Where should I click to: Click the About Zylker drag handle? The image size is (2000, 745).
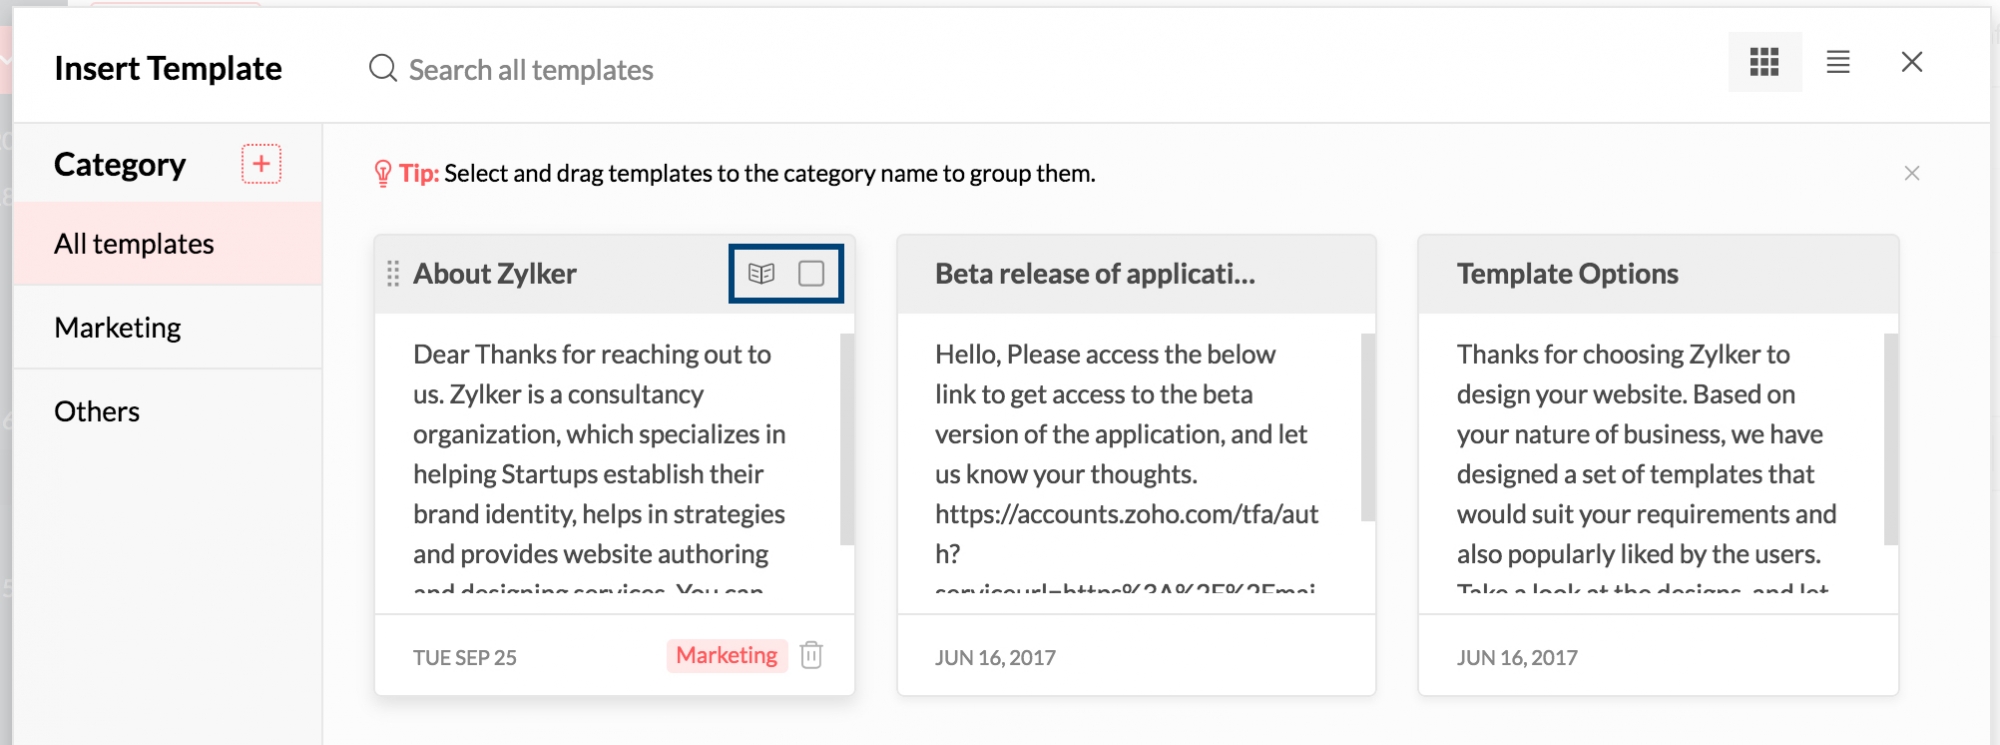pos(393,273)
